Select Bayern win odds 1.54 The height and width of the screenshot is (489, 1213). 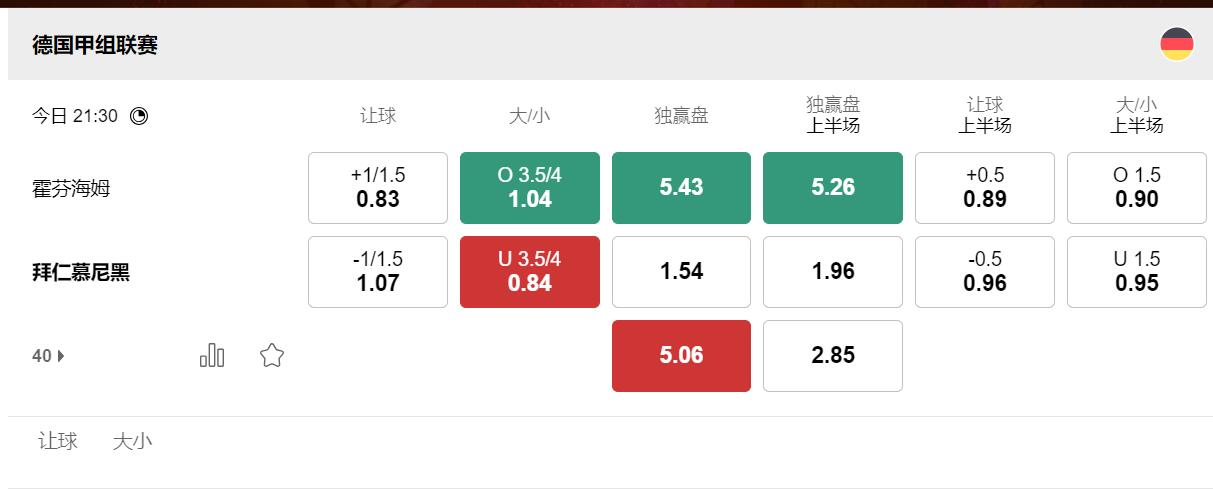[x=681, y=272]
